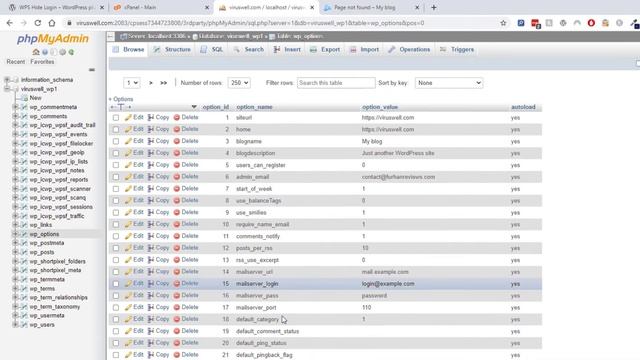Open the Import tab
This screenshot has height=360, width=640.
(x=364, y=49)
